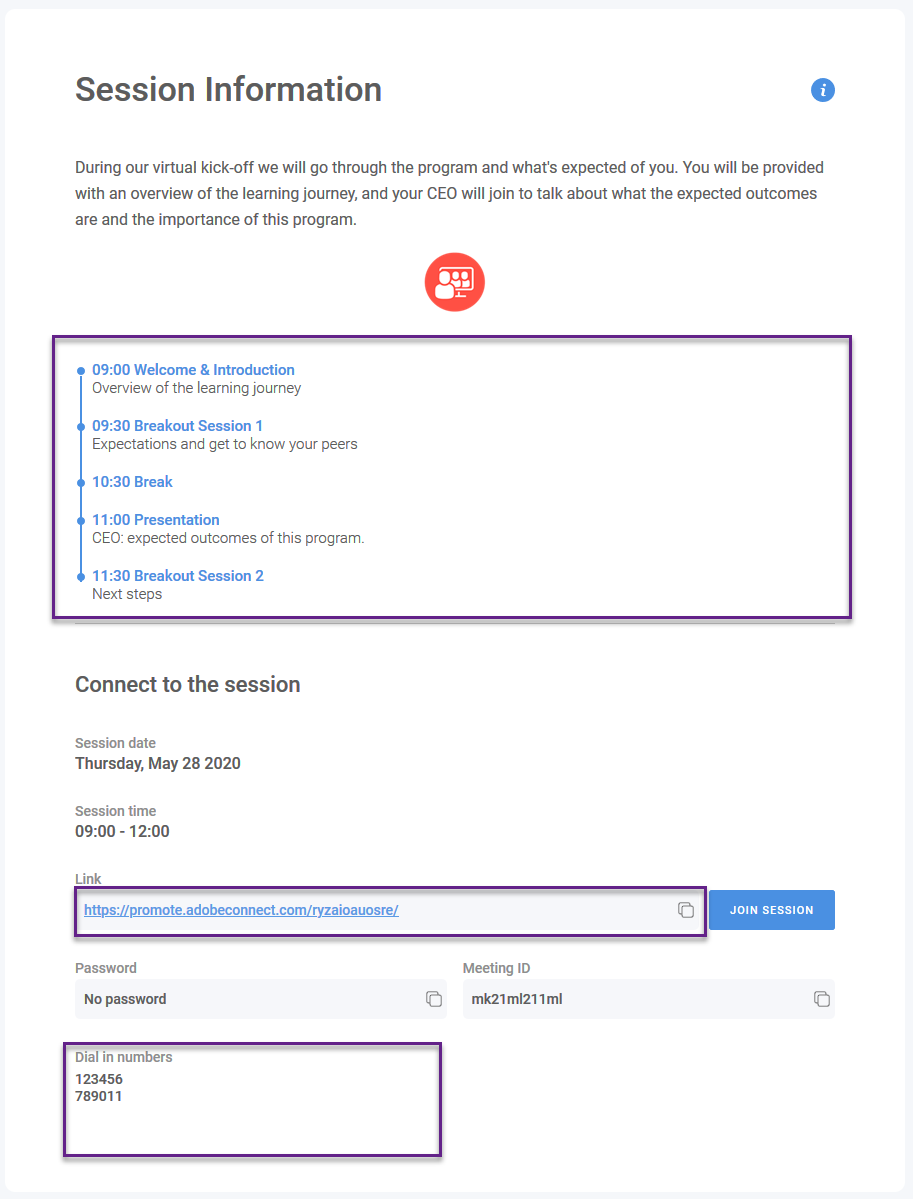Click the Thursday, May 28 2020 date
The width and height of the screenshot is (913, 1199).
pyautogui.click(x=158, y=764)
